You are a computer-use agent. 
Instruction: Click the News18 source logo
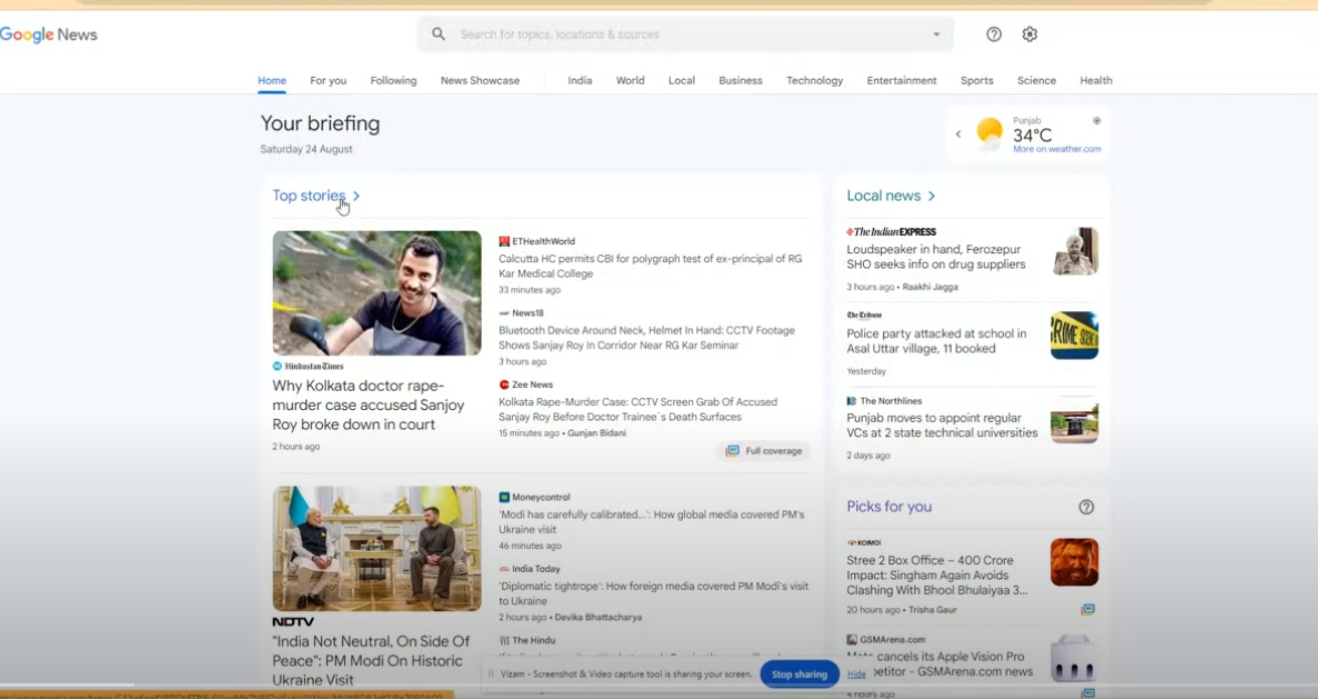click(x=504, y=313)
